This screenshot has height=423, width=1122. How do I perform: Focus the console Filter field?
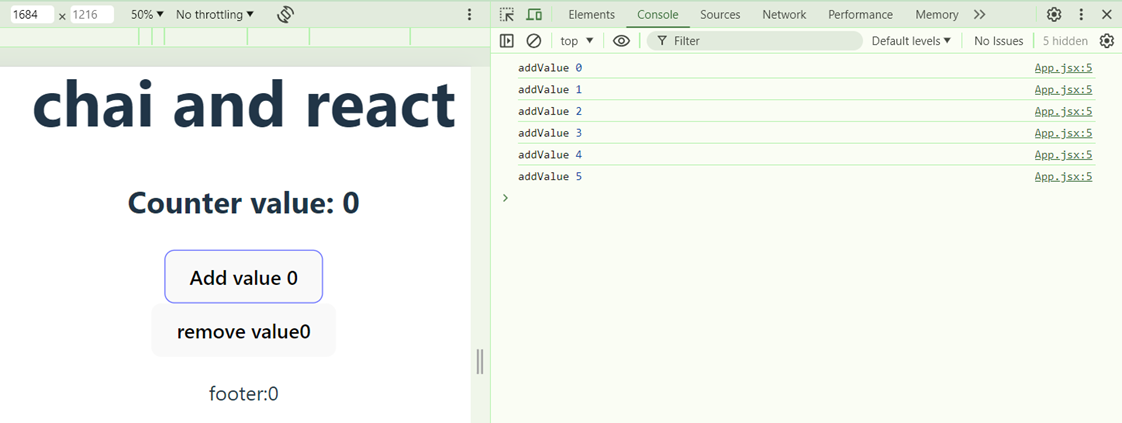click(x=755, y=41)
